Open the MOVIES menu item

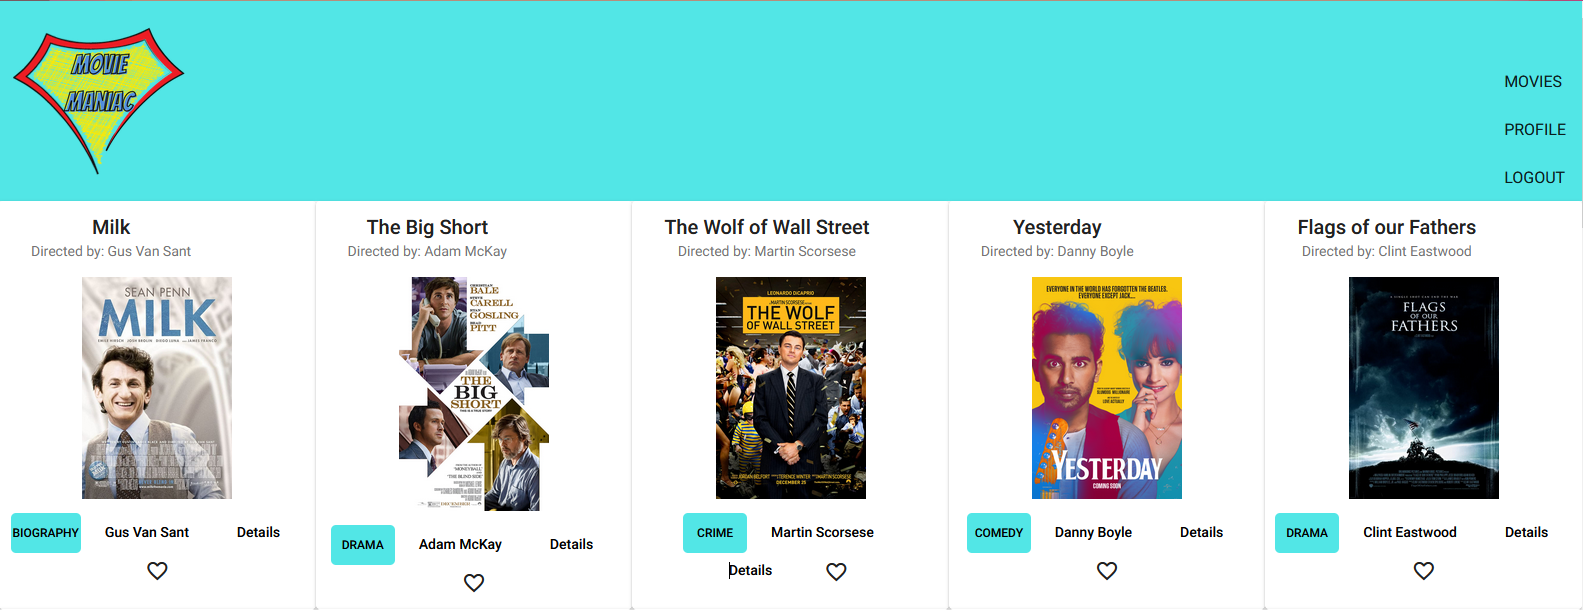(x=1533, y=82)
